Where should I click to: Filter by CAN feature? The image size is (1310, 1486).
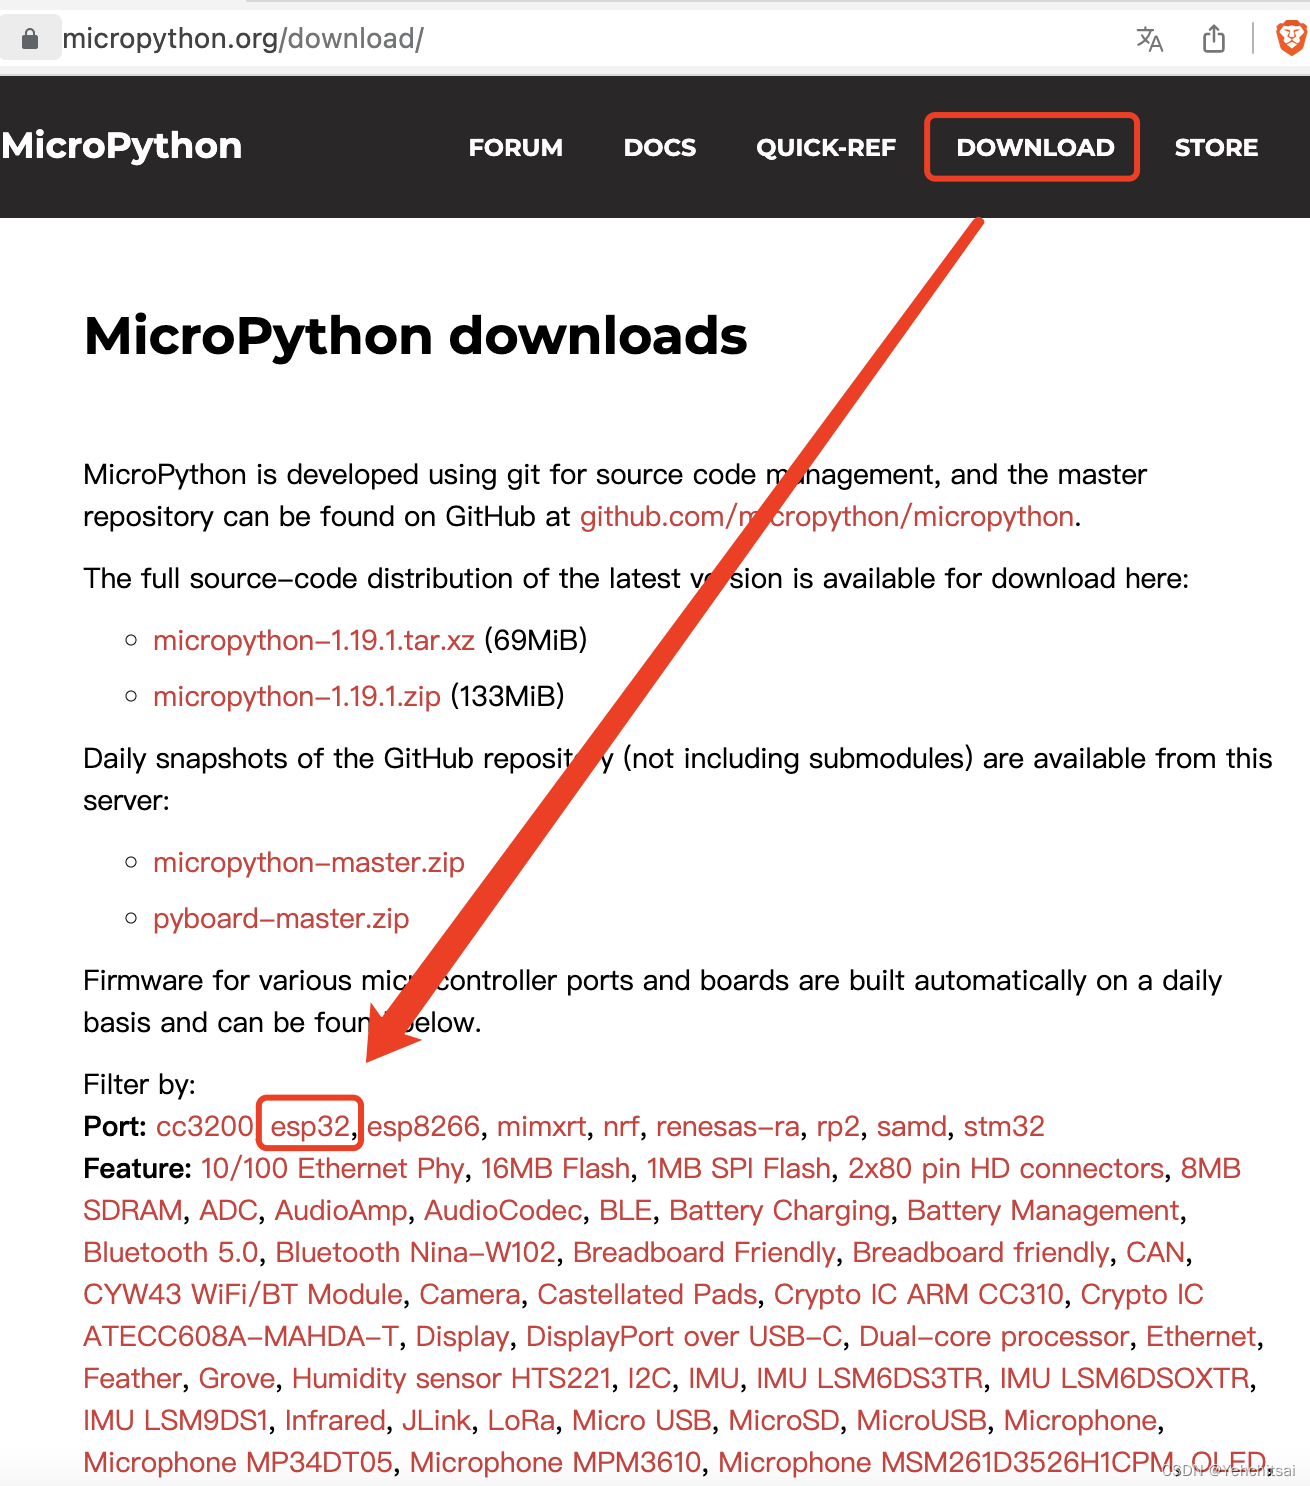(x=1156, y=1253)
